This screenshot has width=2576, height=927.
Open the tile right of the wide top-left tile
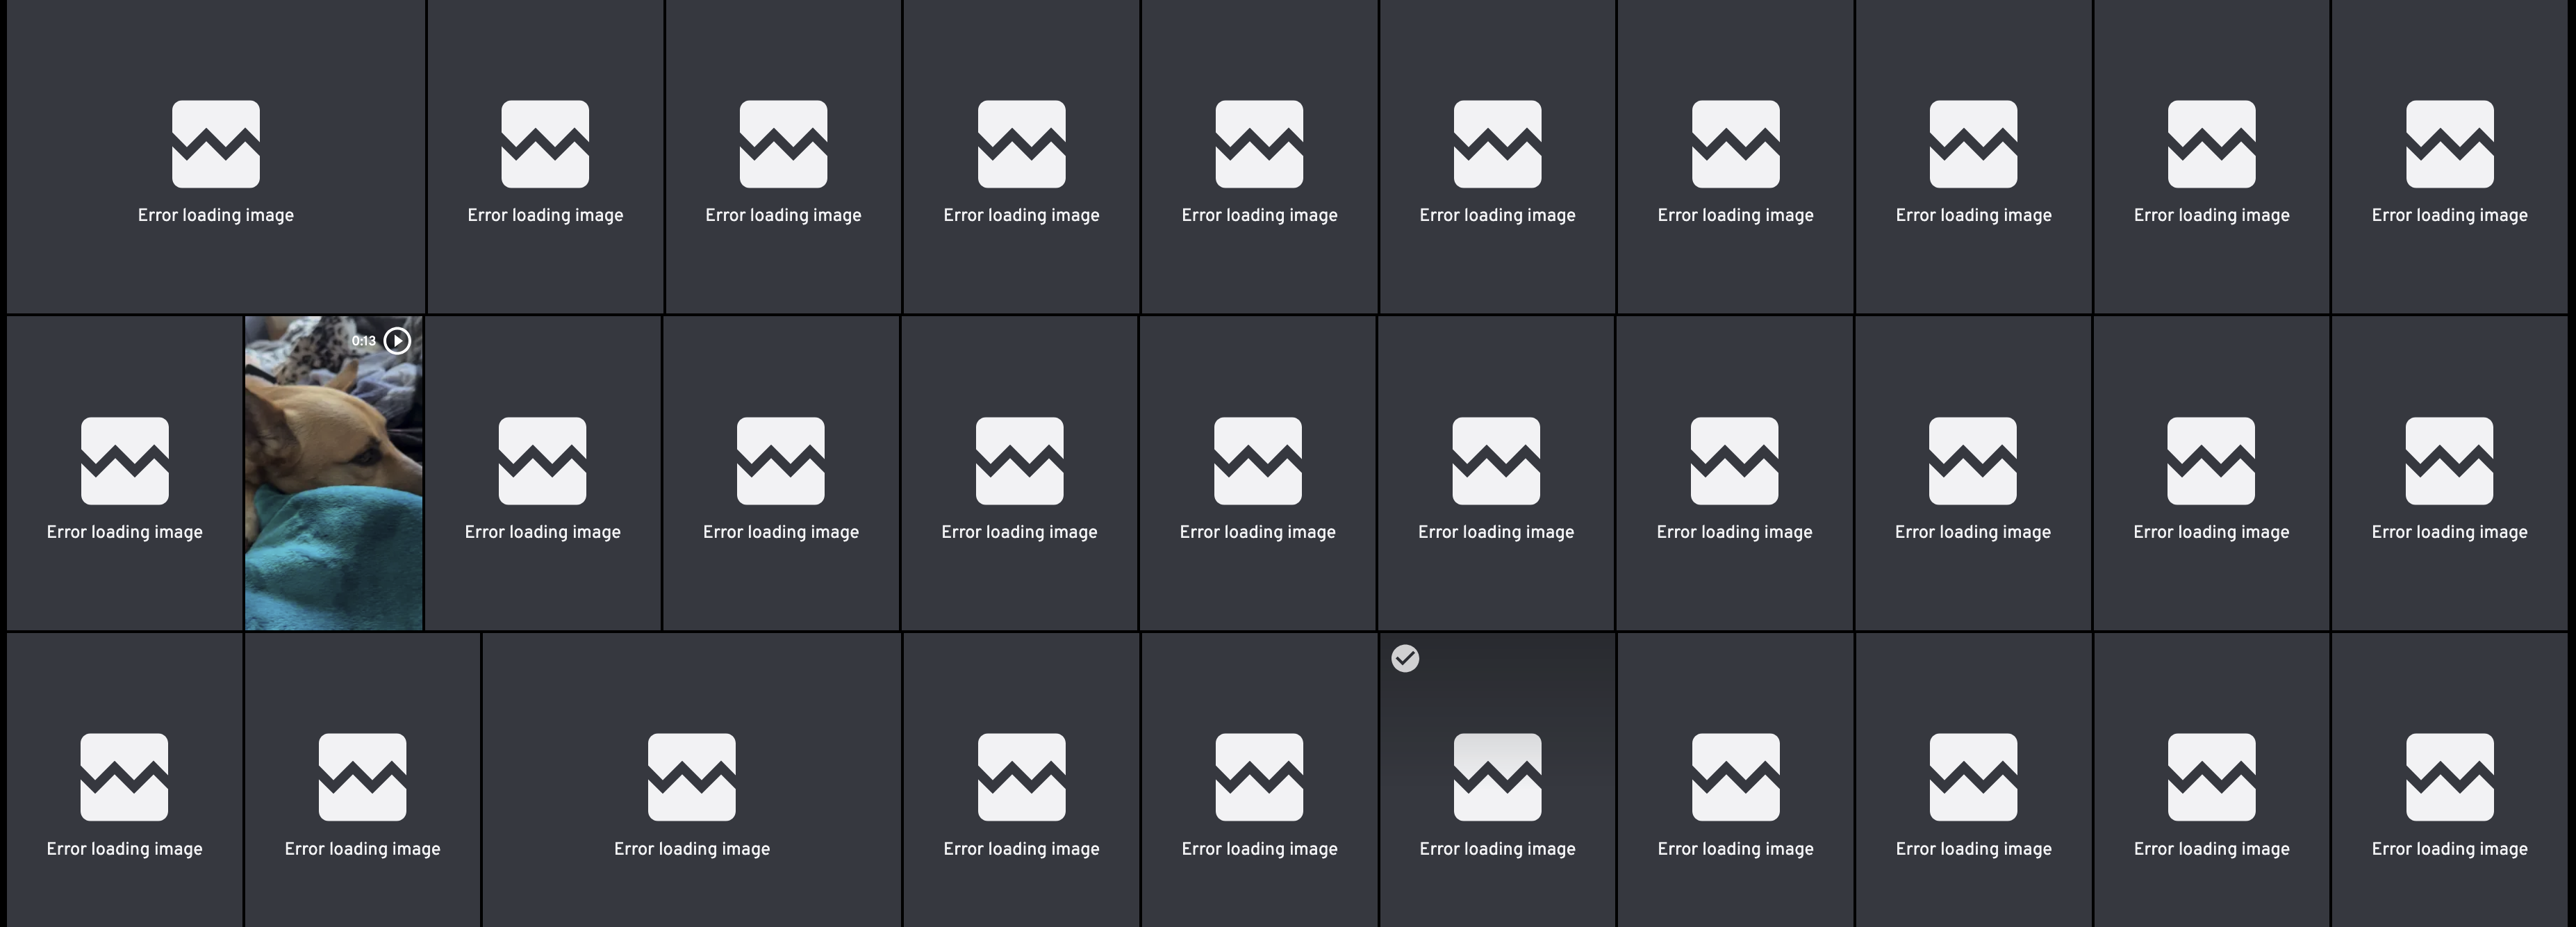pos(545,155)
